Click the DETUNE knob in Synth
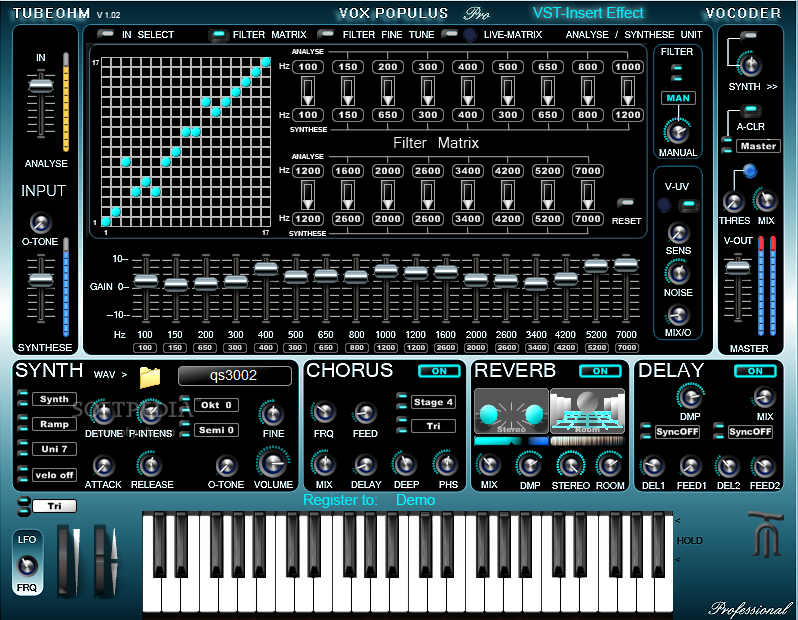 [103, 413]
